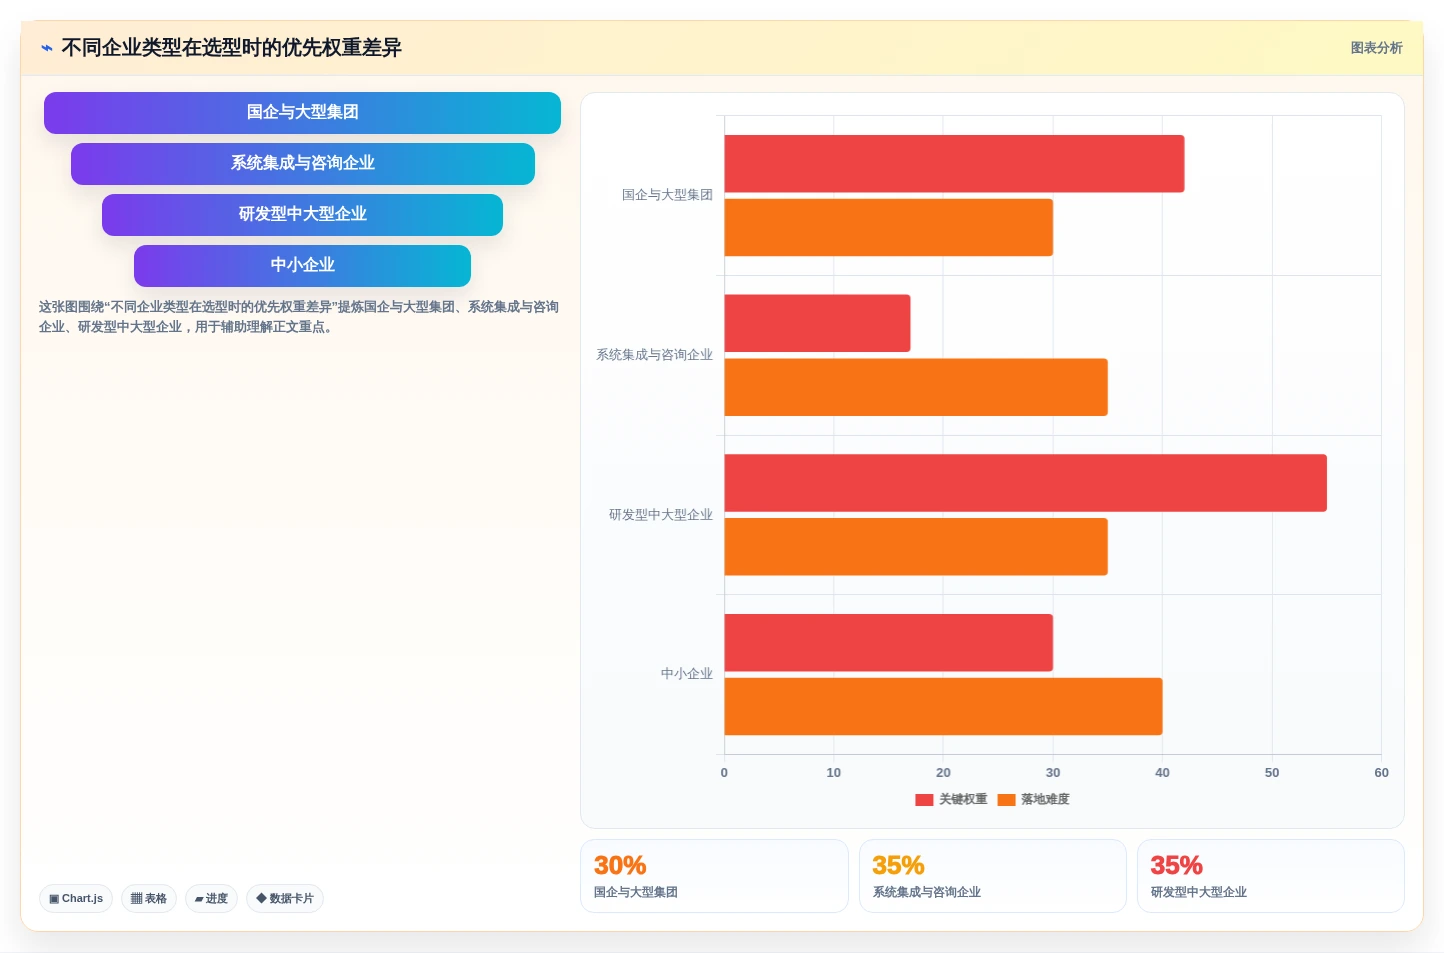1444x953 pixels.
Task: Click the 数据卡片 tag chip
Action: pos(285,898)
